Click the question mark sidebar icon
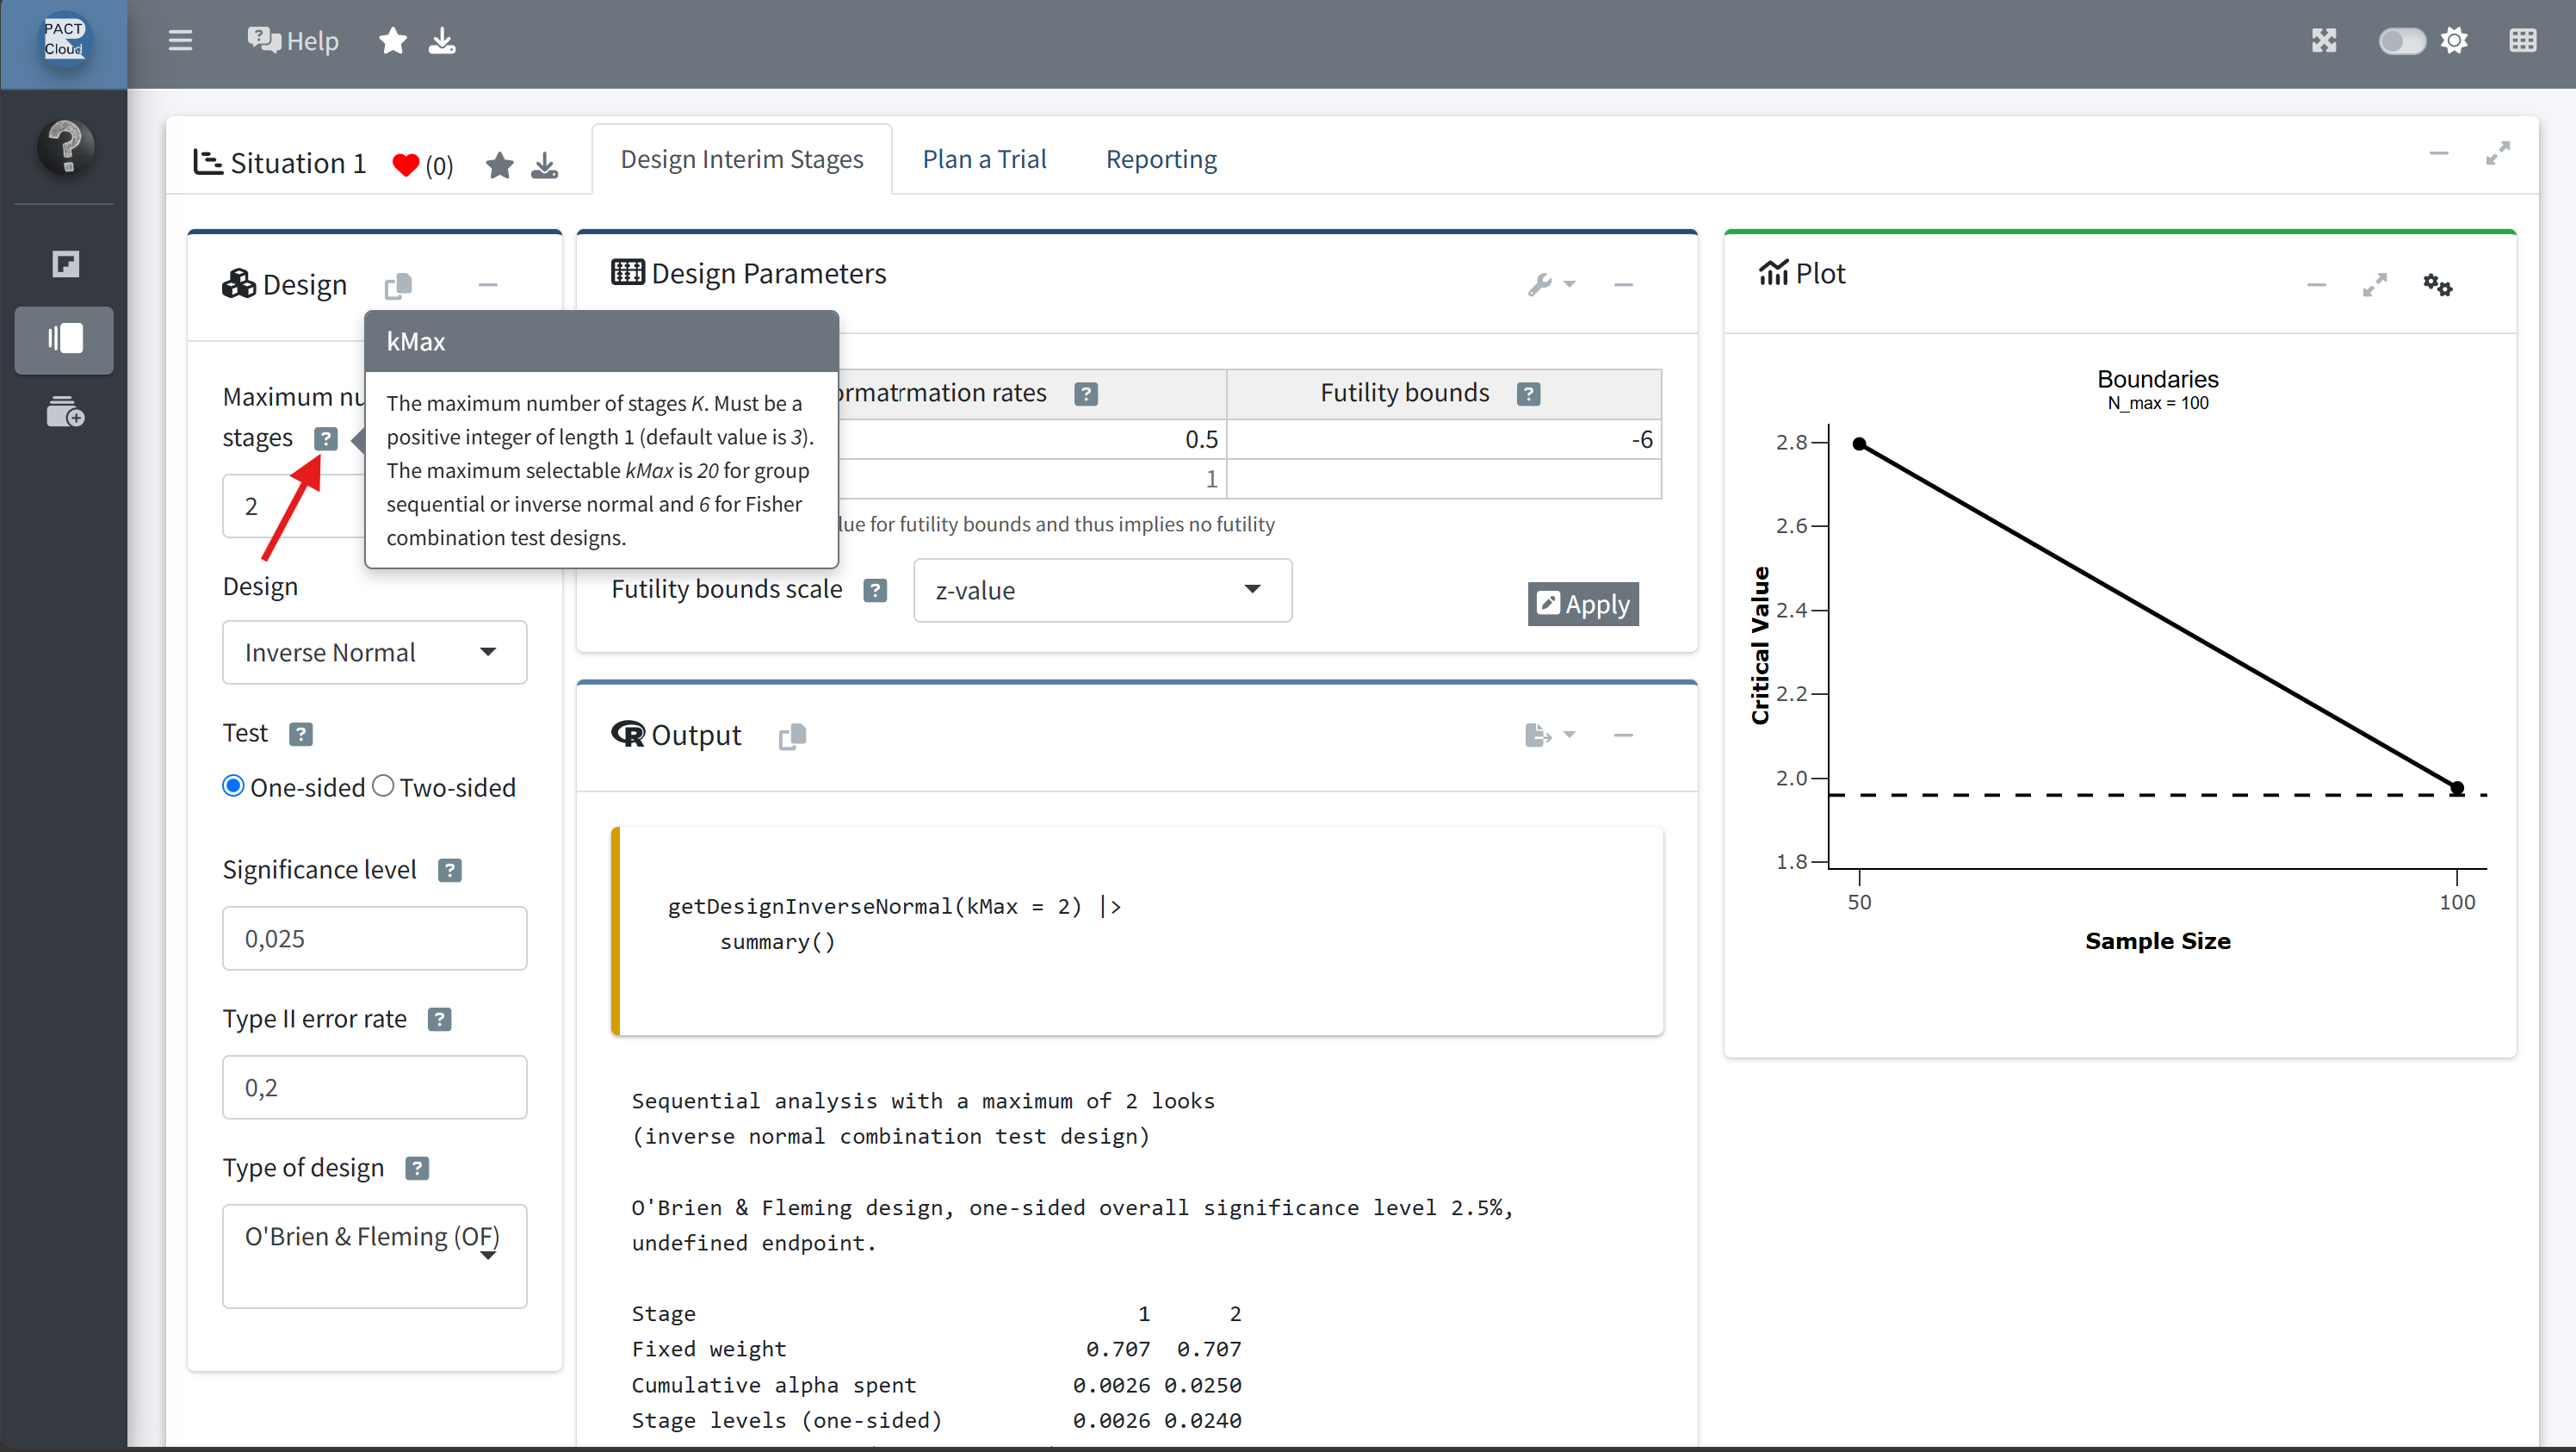Image resolution: width=2576 pixels, height=1452 pixels. point(66,146)
